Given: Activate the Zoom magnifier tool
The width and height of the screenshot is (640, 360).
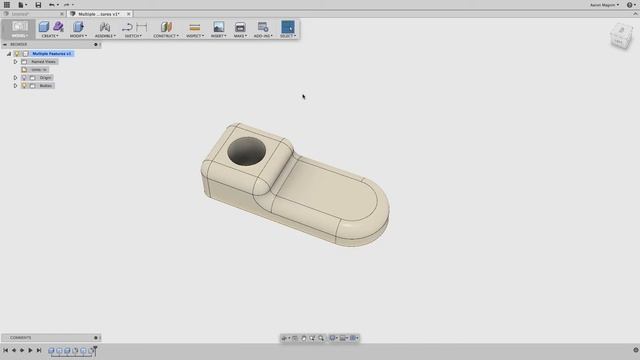Looking at the screenshot, I should 321,338.
